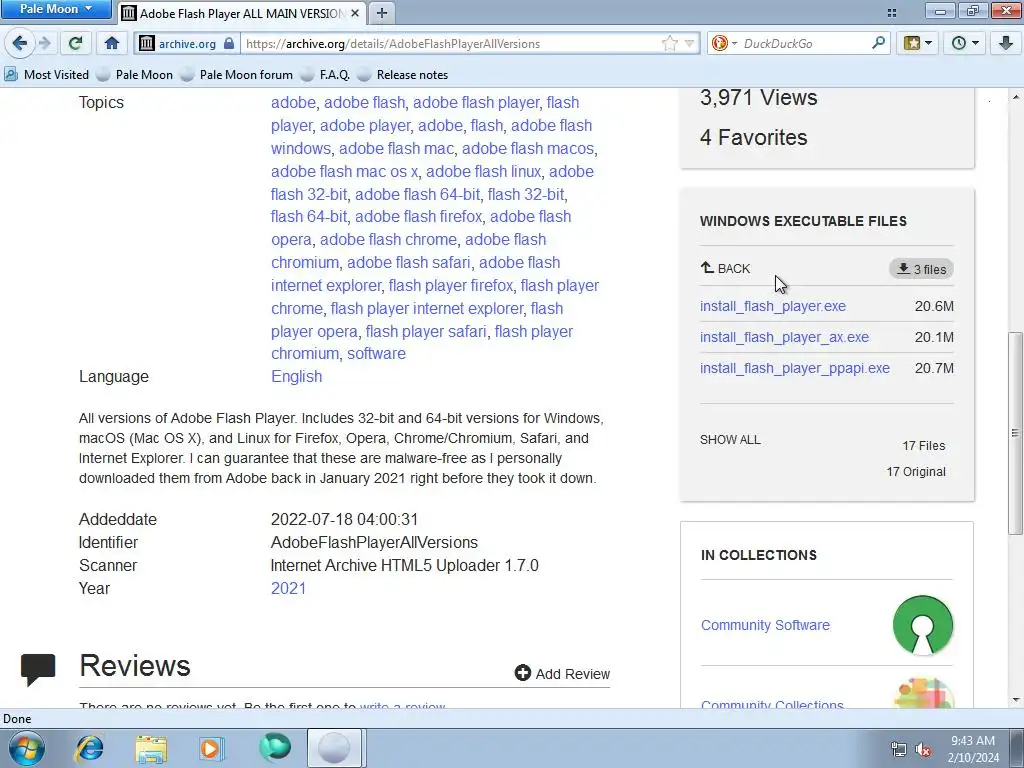The width and height of the screenshot is (1024, 768).
Task: Click the 3 files download button
Action: 921,269
